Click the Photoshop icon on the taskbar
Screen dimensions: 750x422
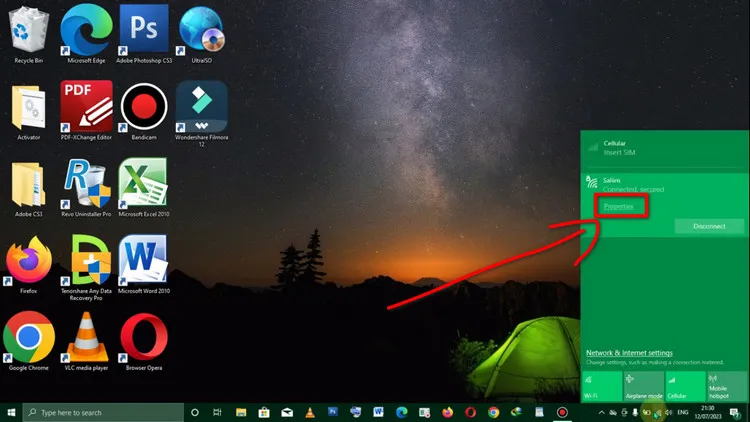(333, 412)
